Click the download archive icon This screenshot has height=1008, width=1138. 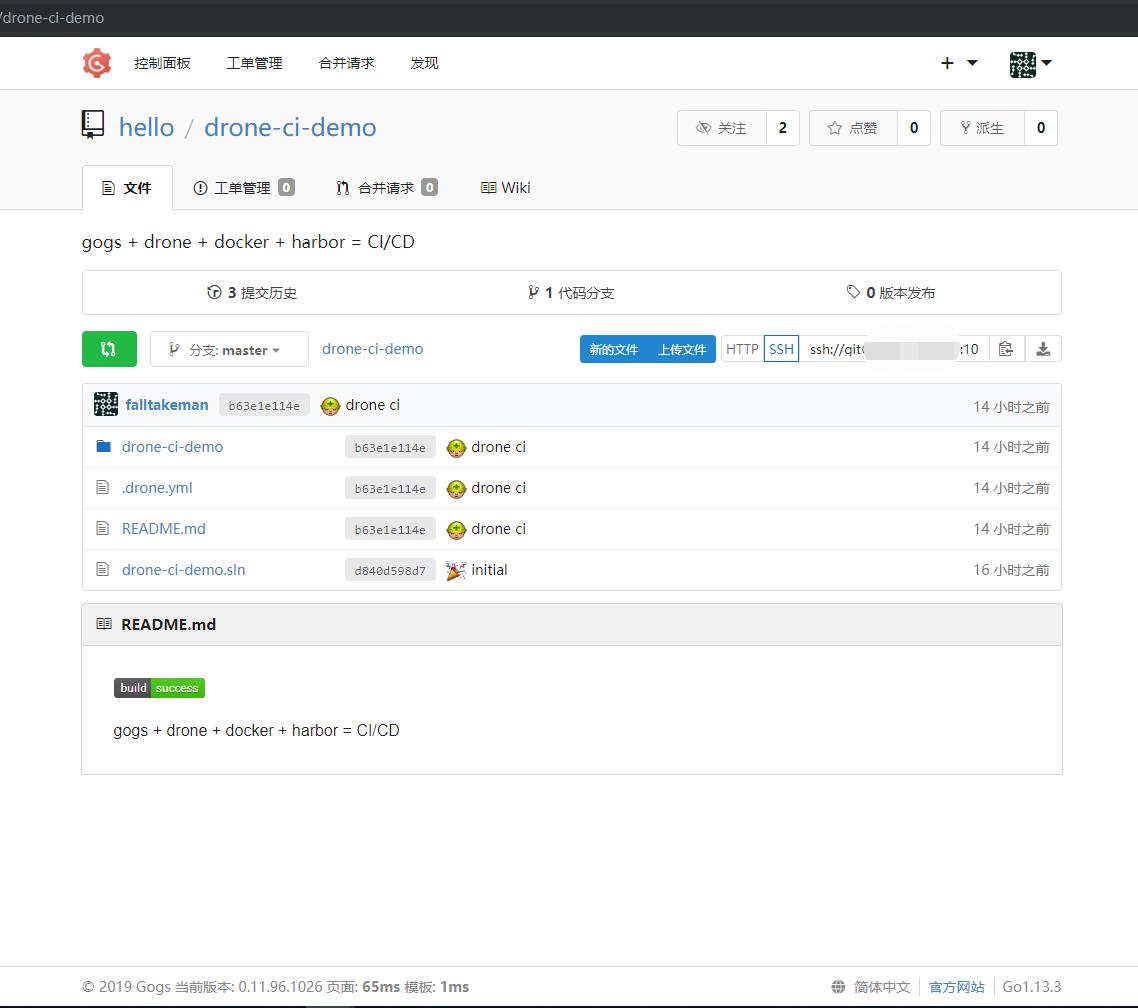click(1043, 349)
